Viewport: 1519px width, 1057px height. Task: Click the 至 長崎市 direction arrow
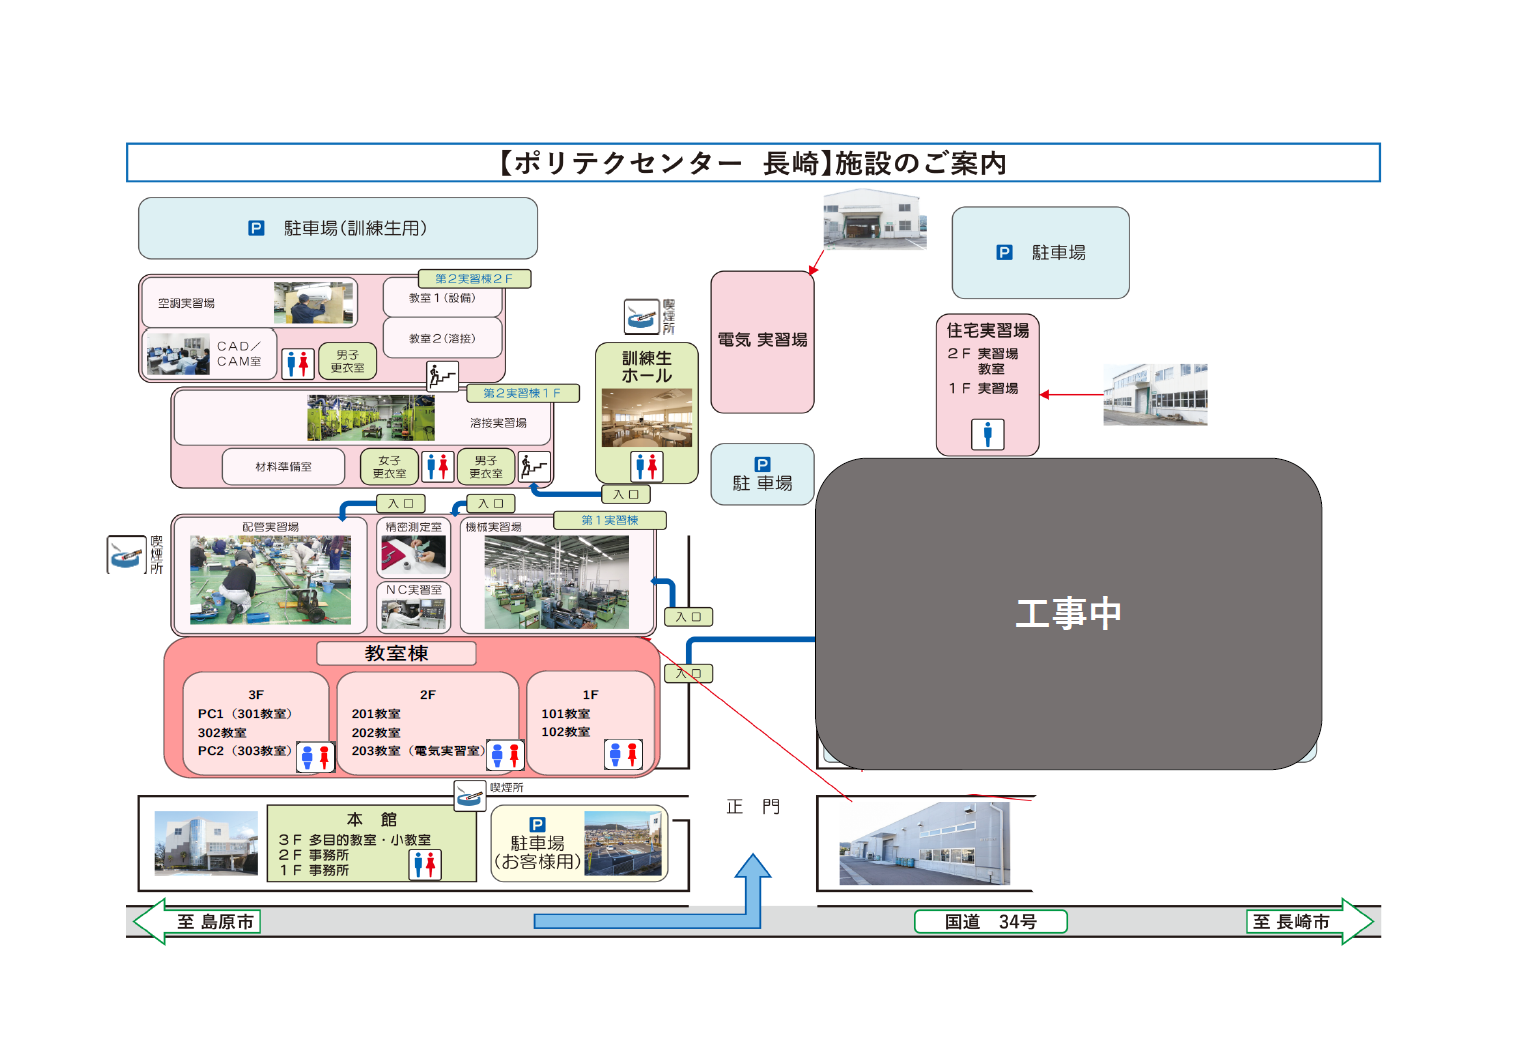coord(1308,921)
